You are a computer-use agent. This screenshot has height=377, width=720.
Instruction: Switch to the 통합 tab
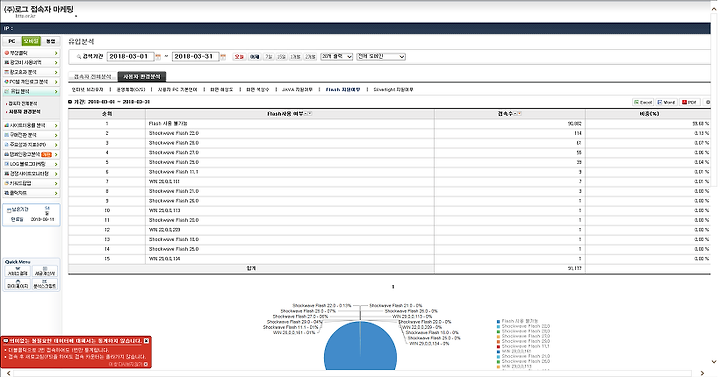(x=51, y=41)
